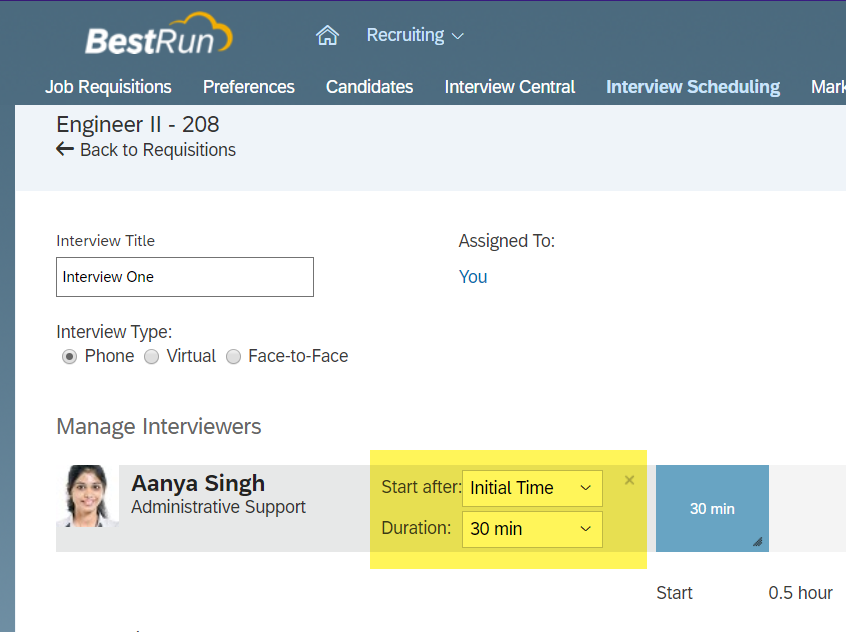Follow the Back to Requisitions link

click(158, 149)
